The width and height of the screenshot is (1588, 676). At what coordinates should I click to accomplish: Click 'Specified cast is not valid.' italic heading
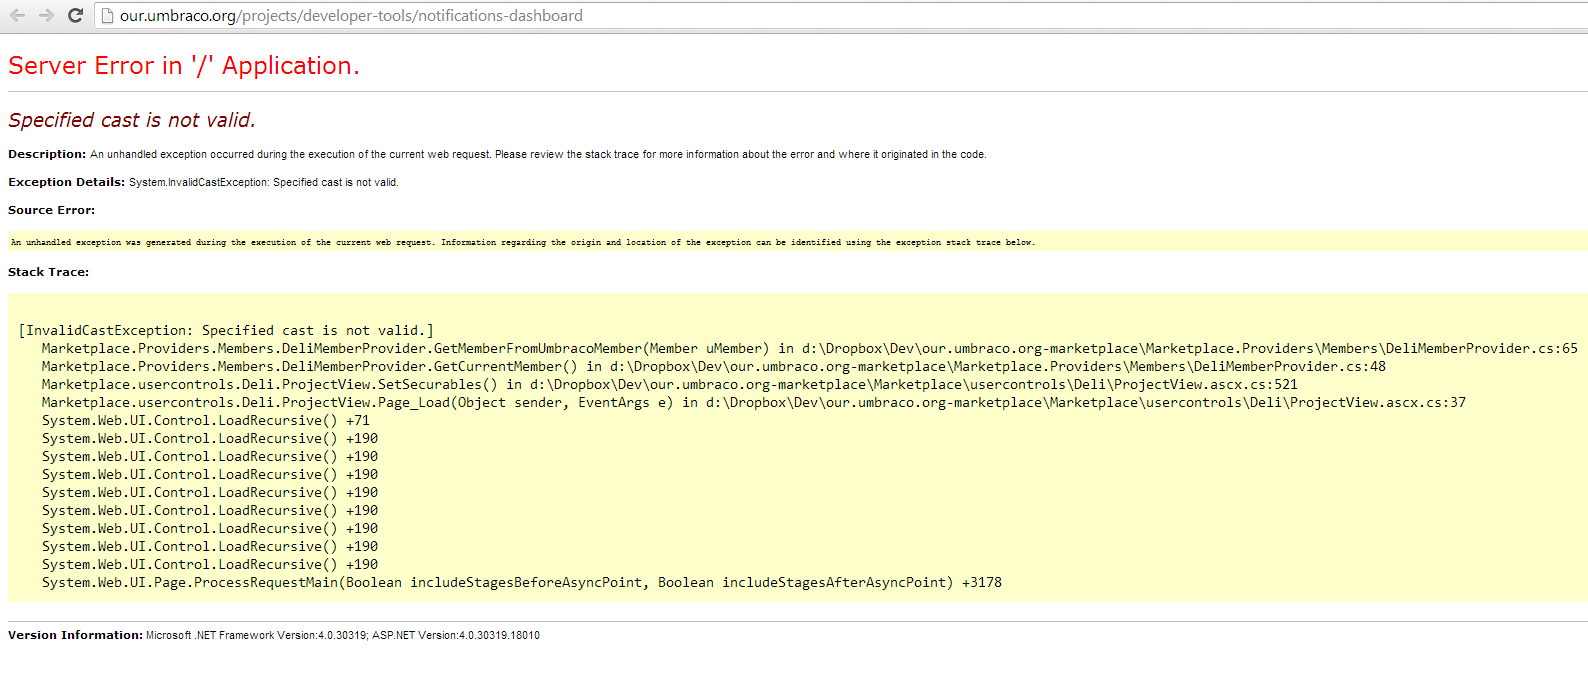pos(132,120)
